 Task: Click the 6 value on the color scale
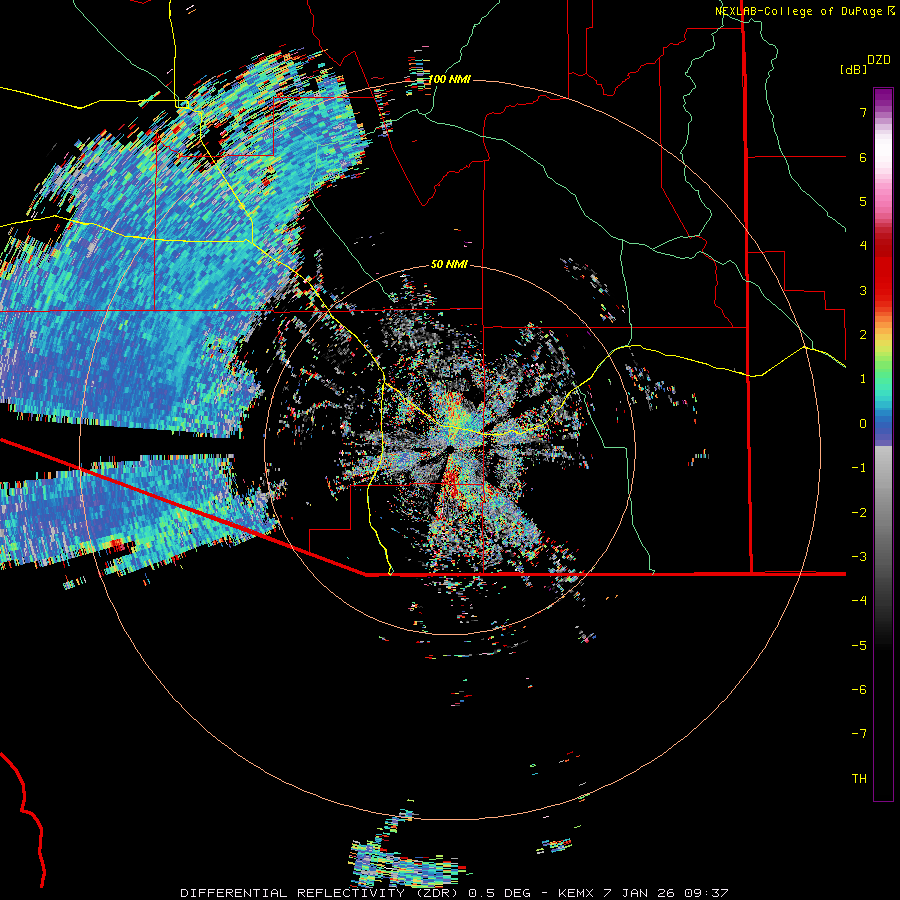863,157
